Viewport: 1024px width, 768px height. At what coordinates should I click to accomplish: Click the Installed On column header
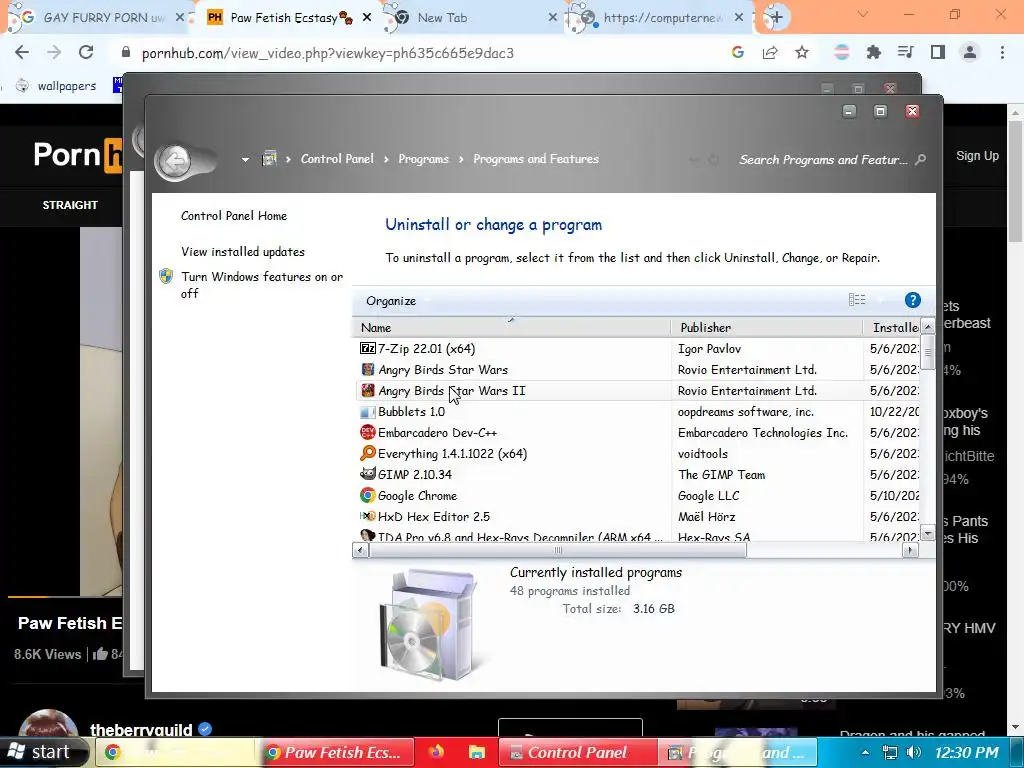891,327
